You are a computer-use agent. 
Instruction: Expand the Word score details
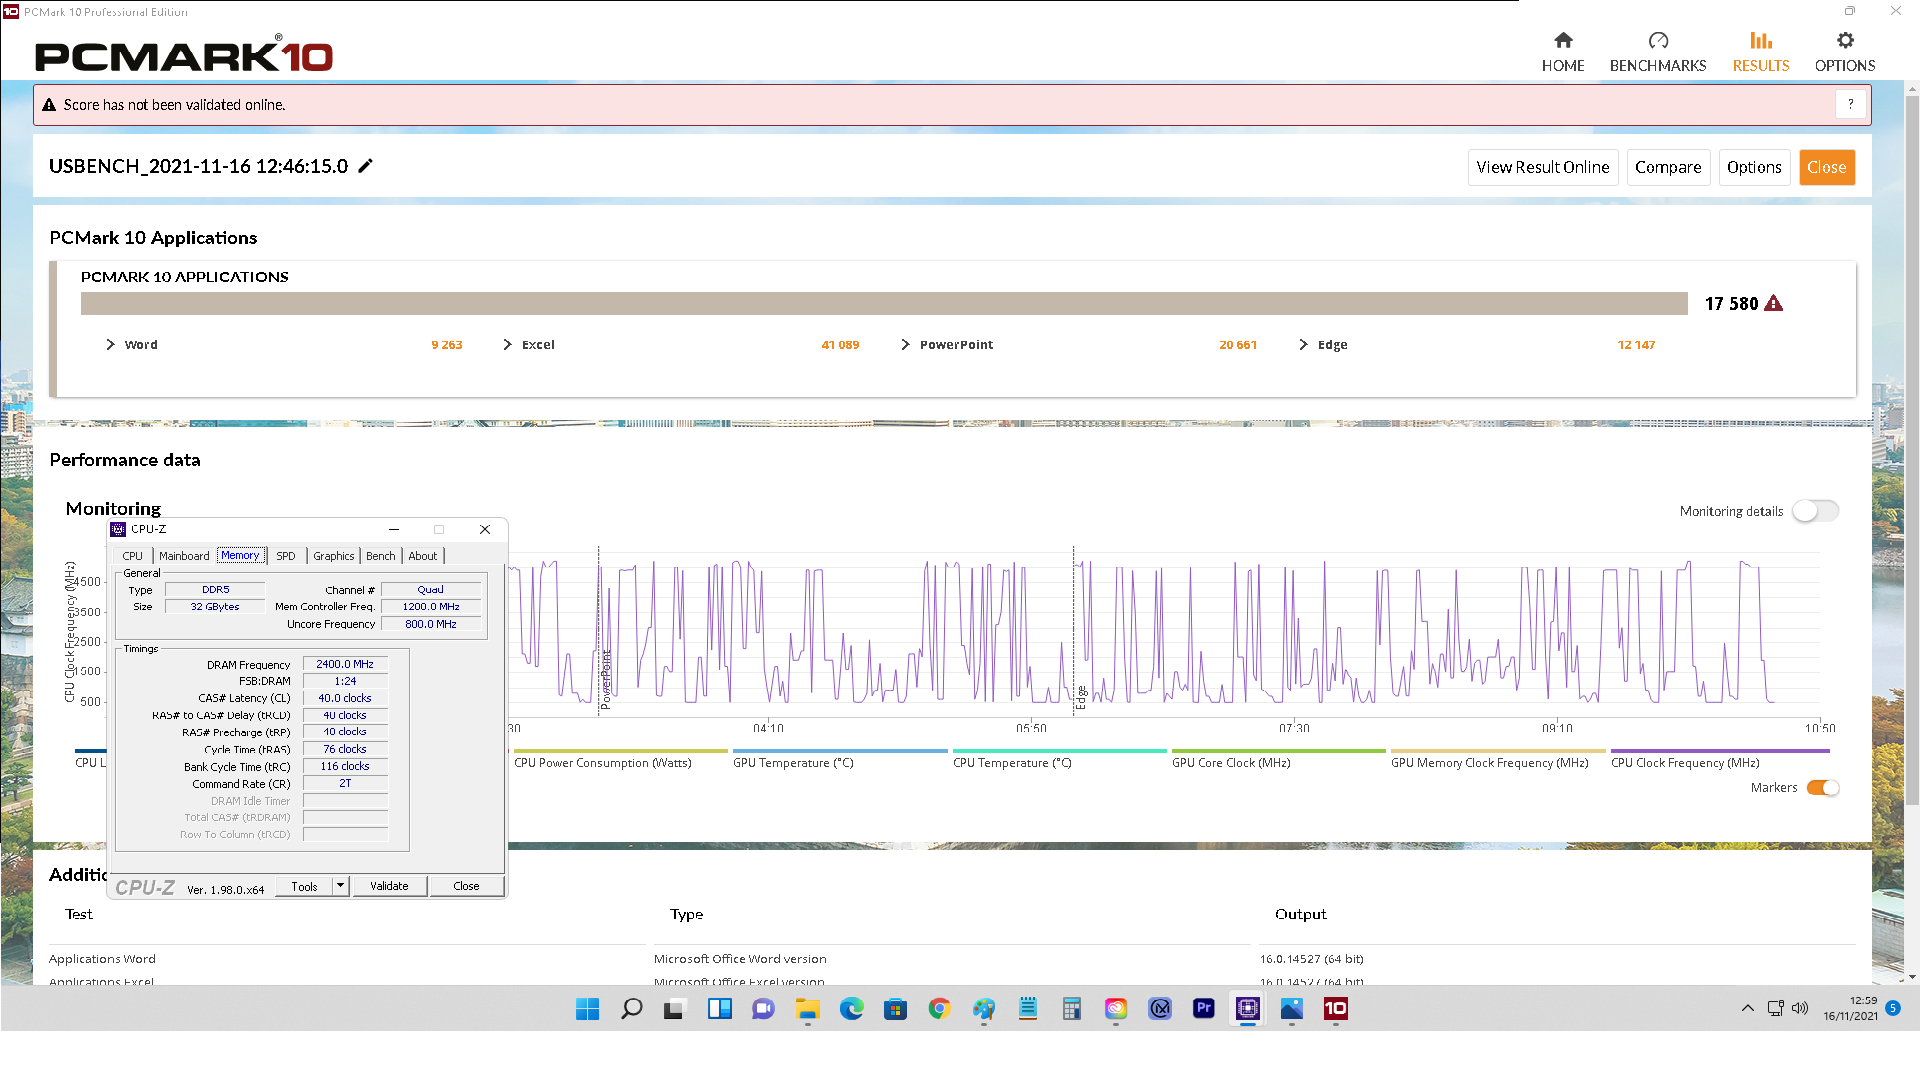click(x=110, y=344)
